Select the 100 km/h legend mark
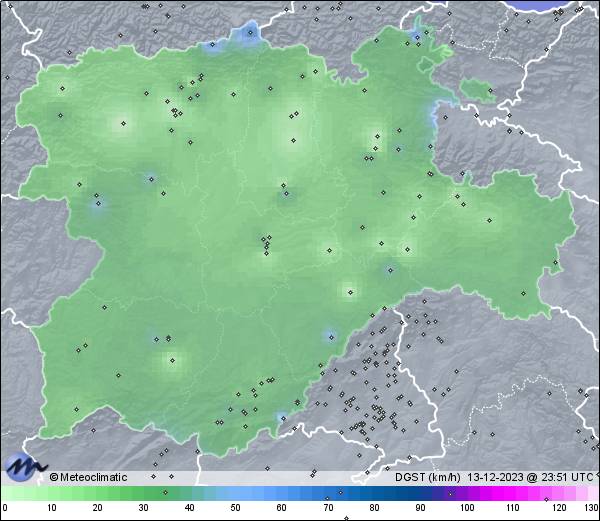 coord(466,508)
